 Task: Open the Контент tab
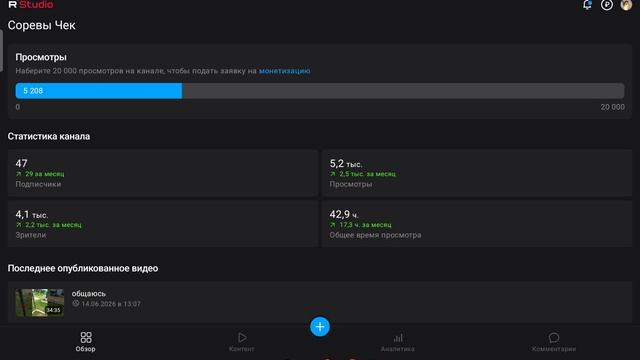242,342
